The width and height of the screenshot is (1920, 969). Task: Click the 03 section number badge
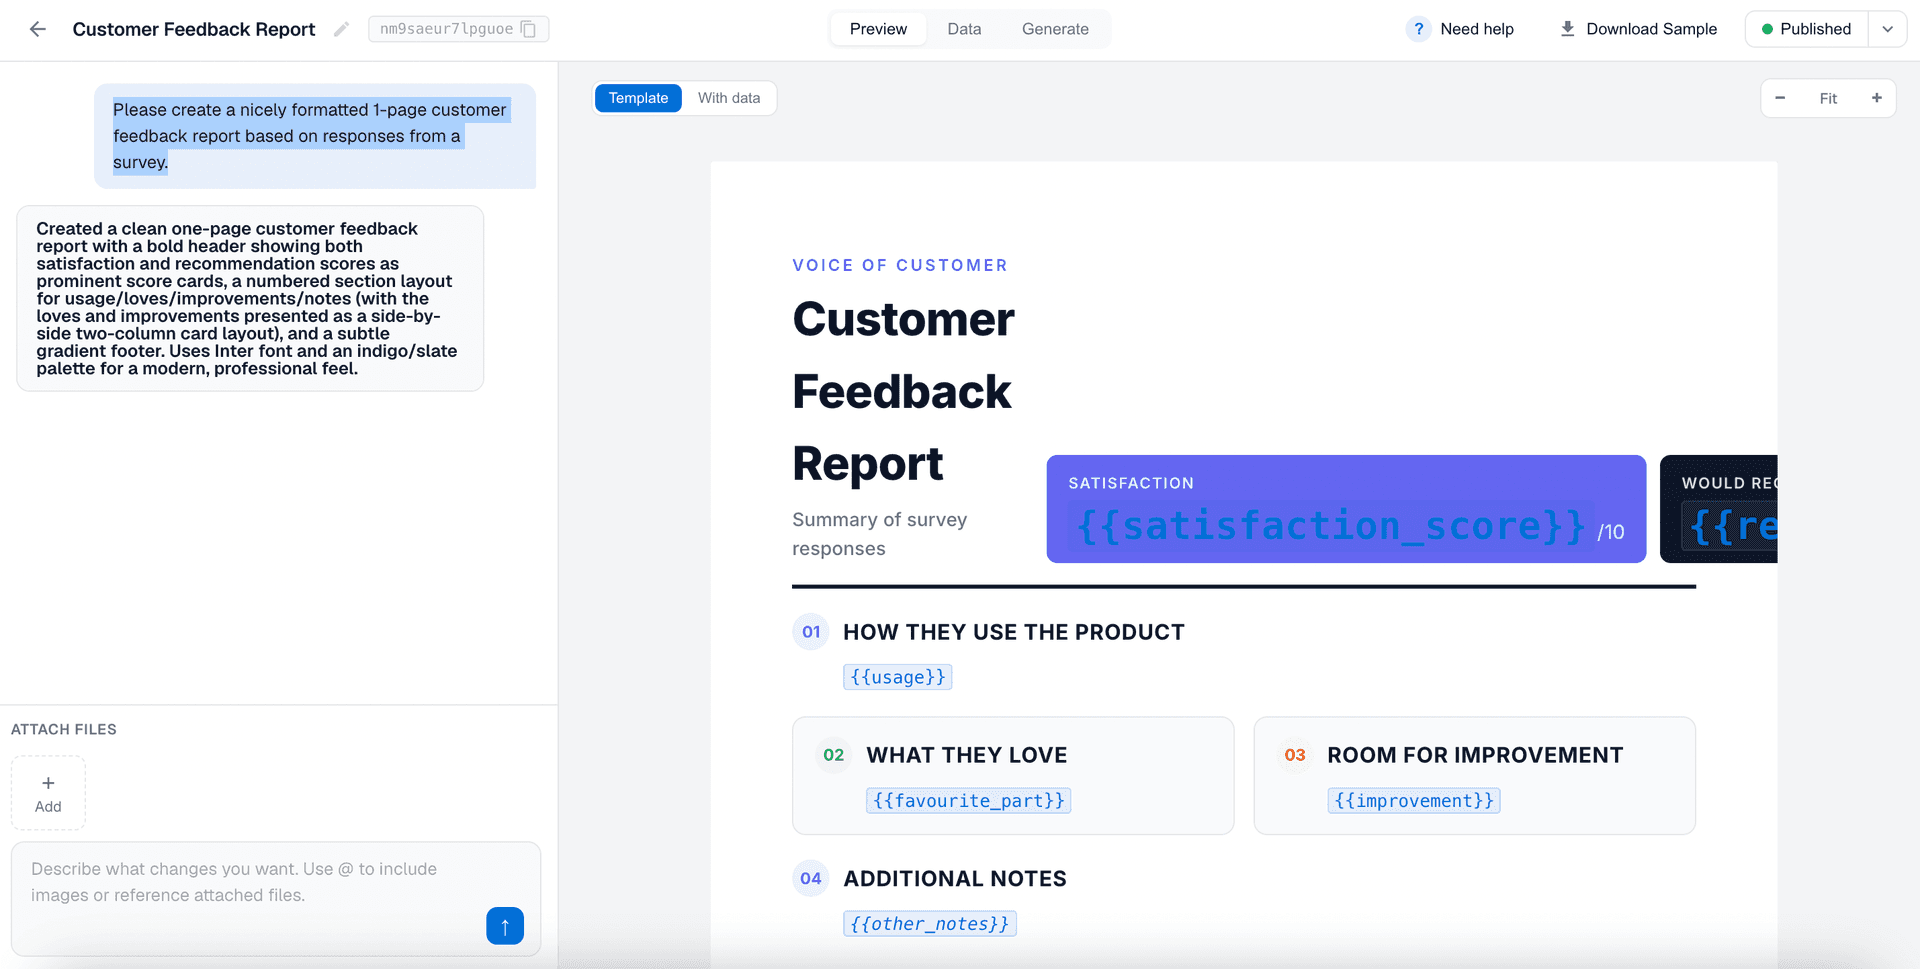coord(1295,755)
